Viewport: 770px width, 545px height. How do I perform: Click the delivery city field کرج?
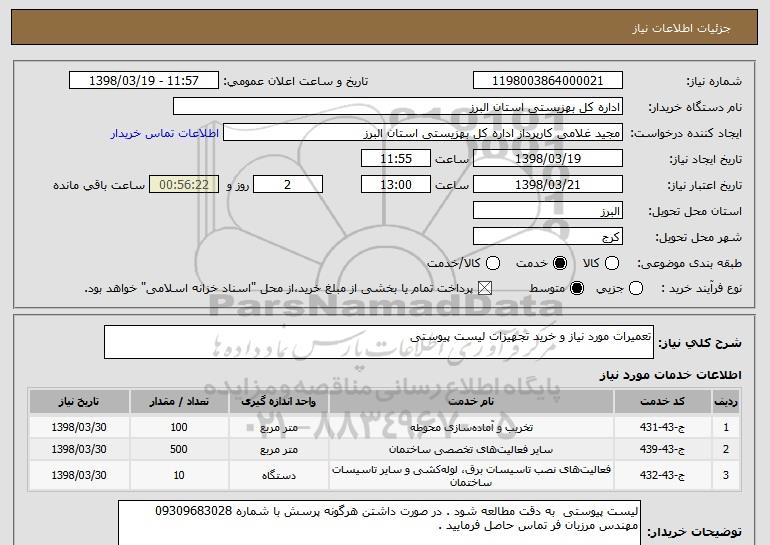coord(548,237)
